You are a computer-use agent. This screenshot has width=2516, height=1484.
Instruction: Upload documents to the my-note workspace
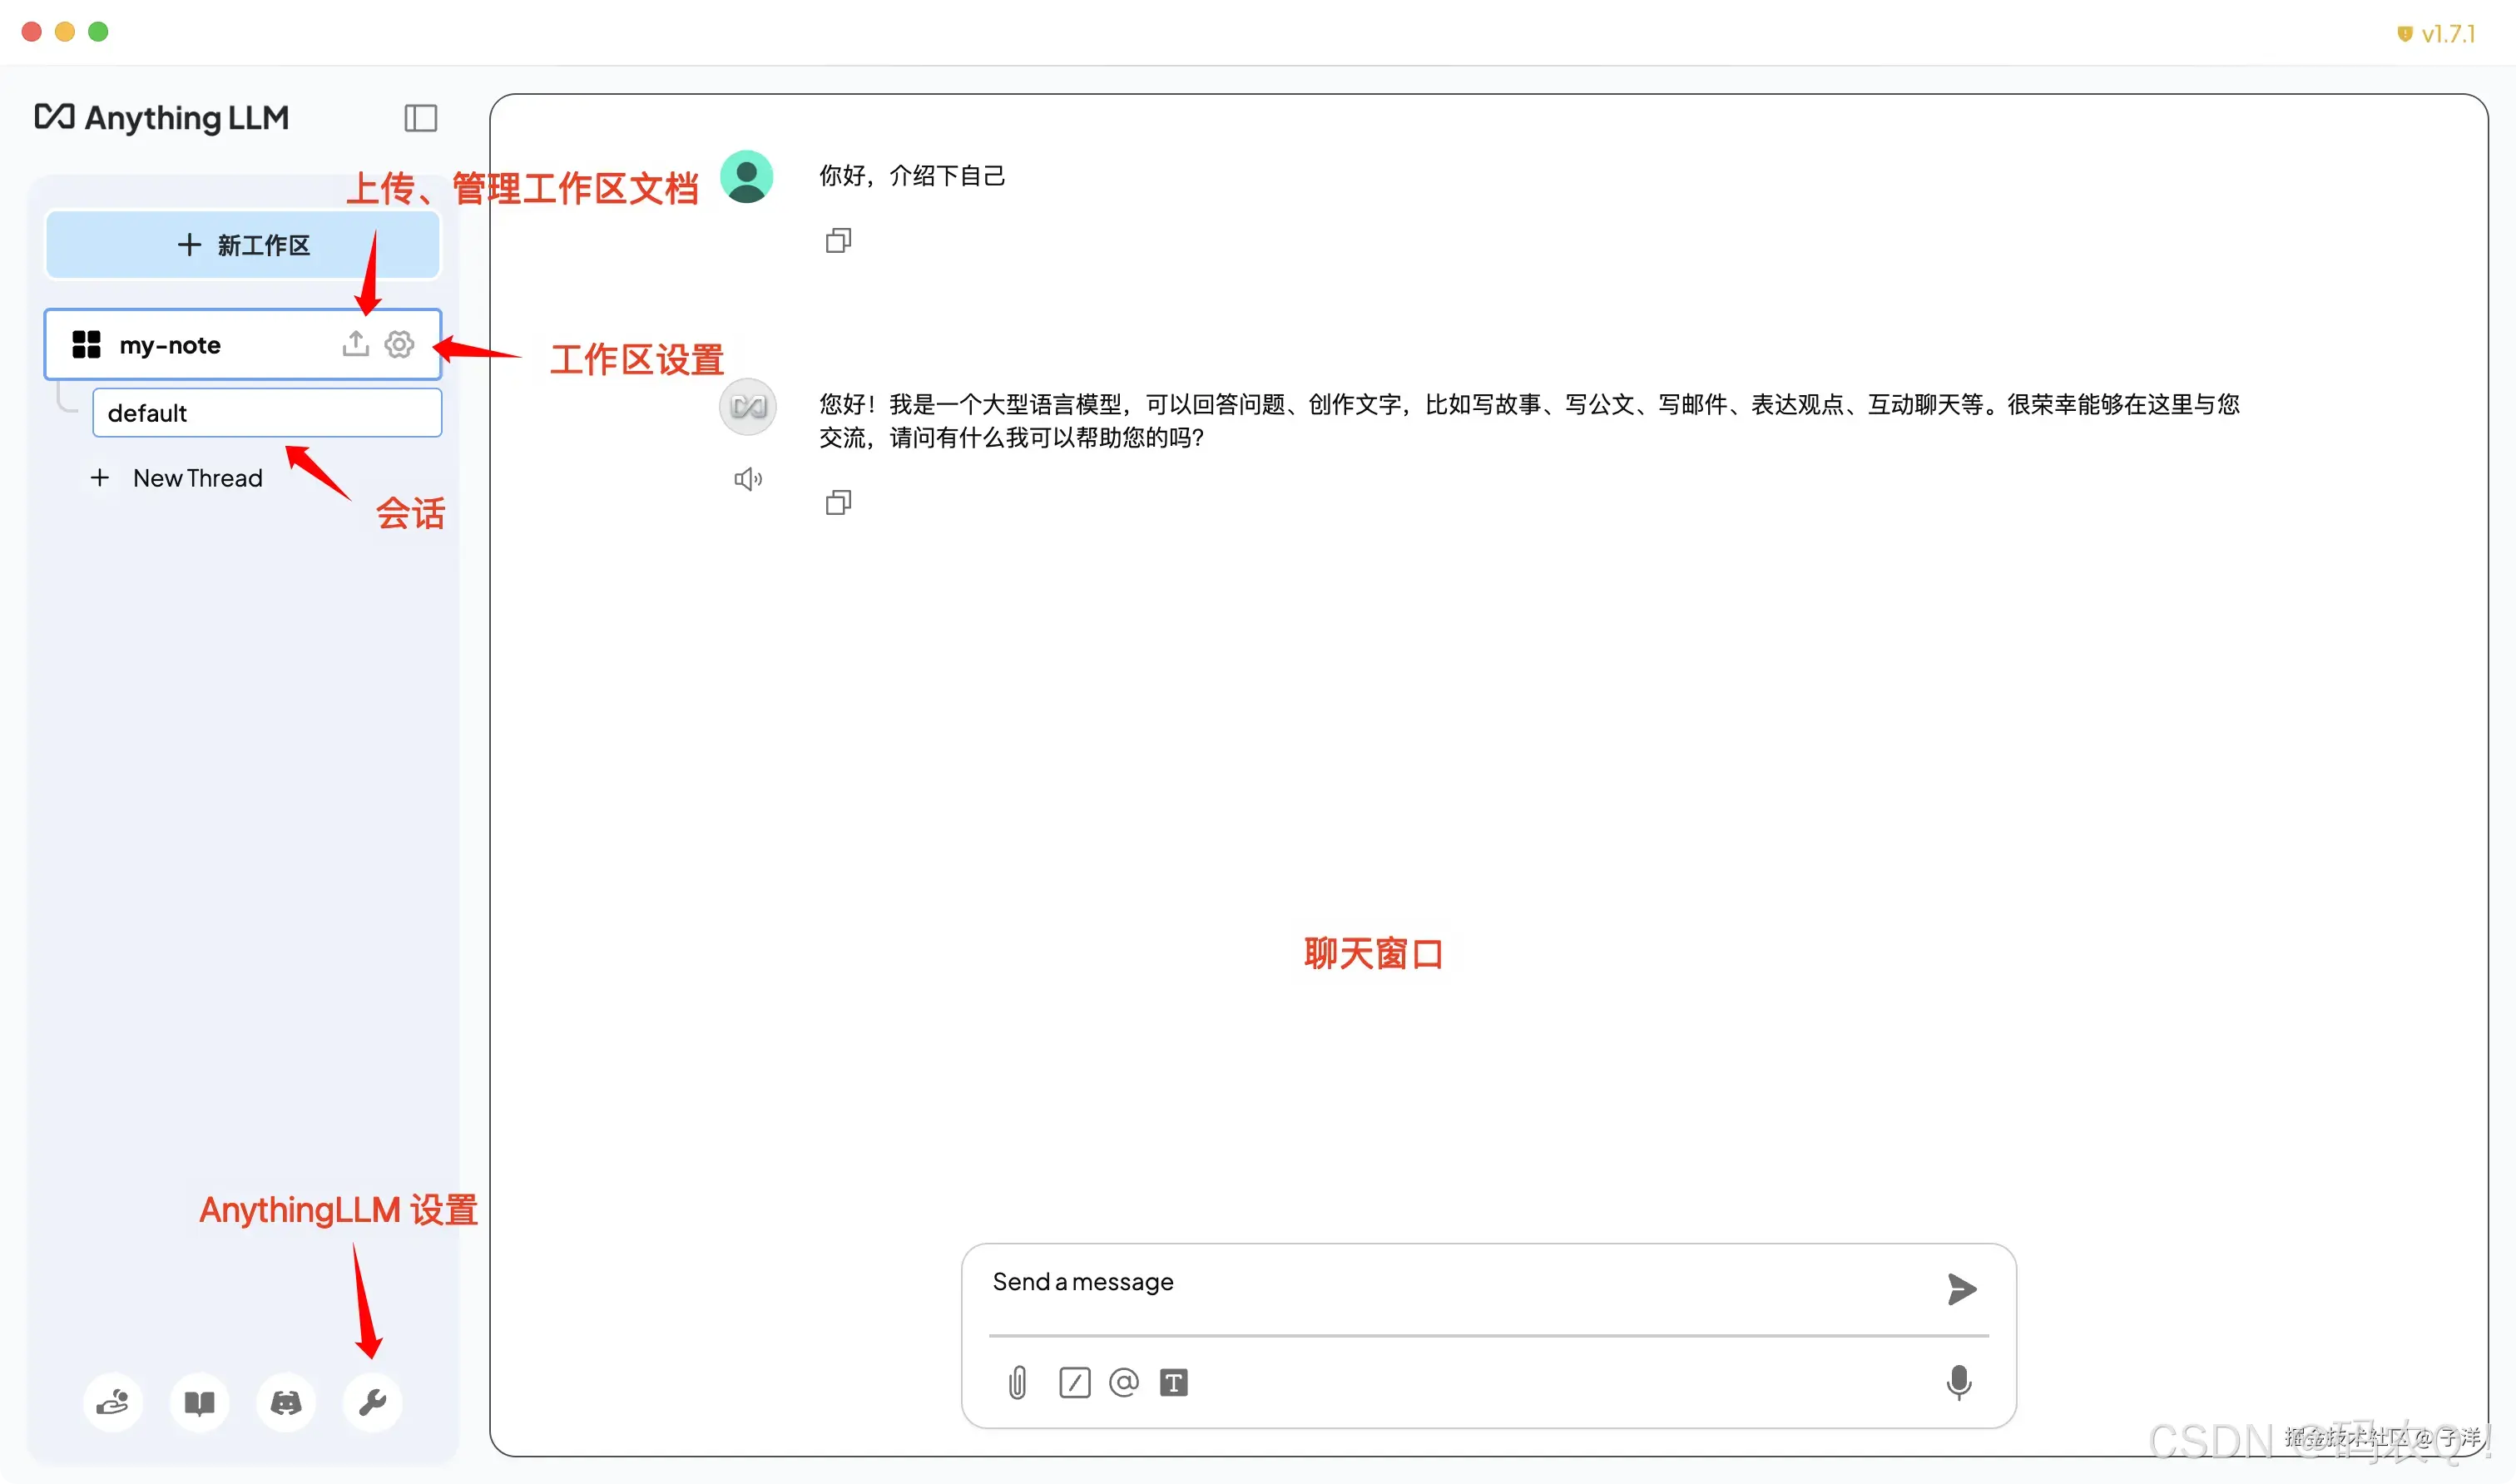tap(355, 344)
